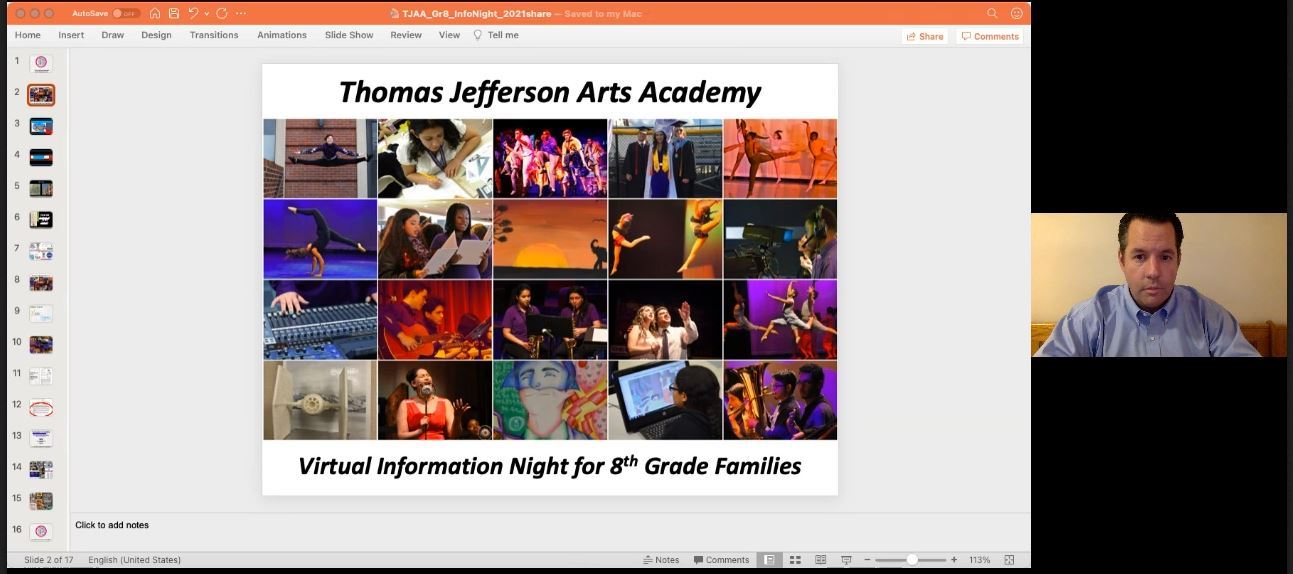Viewport: 1293px width, 574px height.
Task: Click the presenter's webcam video tile
Action: (1159, 285)
